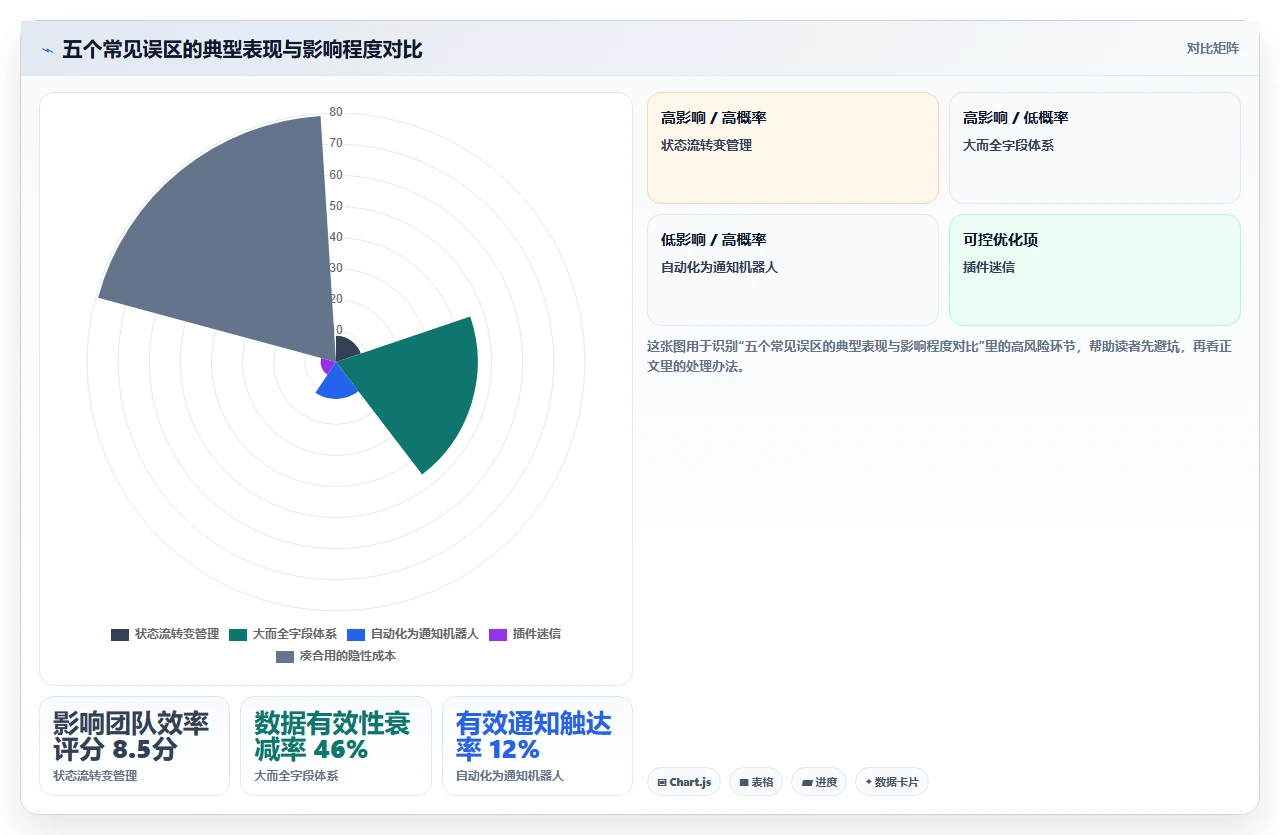This screenshot has width=1280, height=835.
Task: Toggle the 大而全字段体系 legend entry
Action: point(283,634)
